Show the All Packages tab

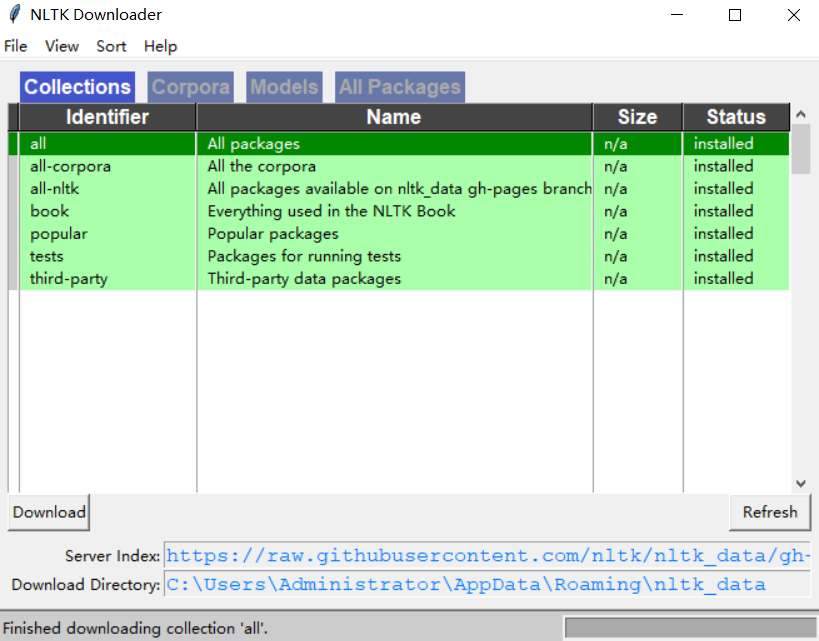[399, 87]
